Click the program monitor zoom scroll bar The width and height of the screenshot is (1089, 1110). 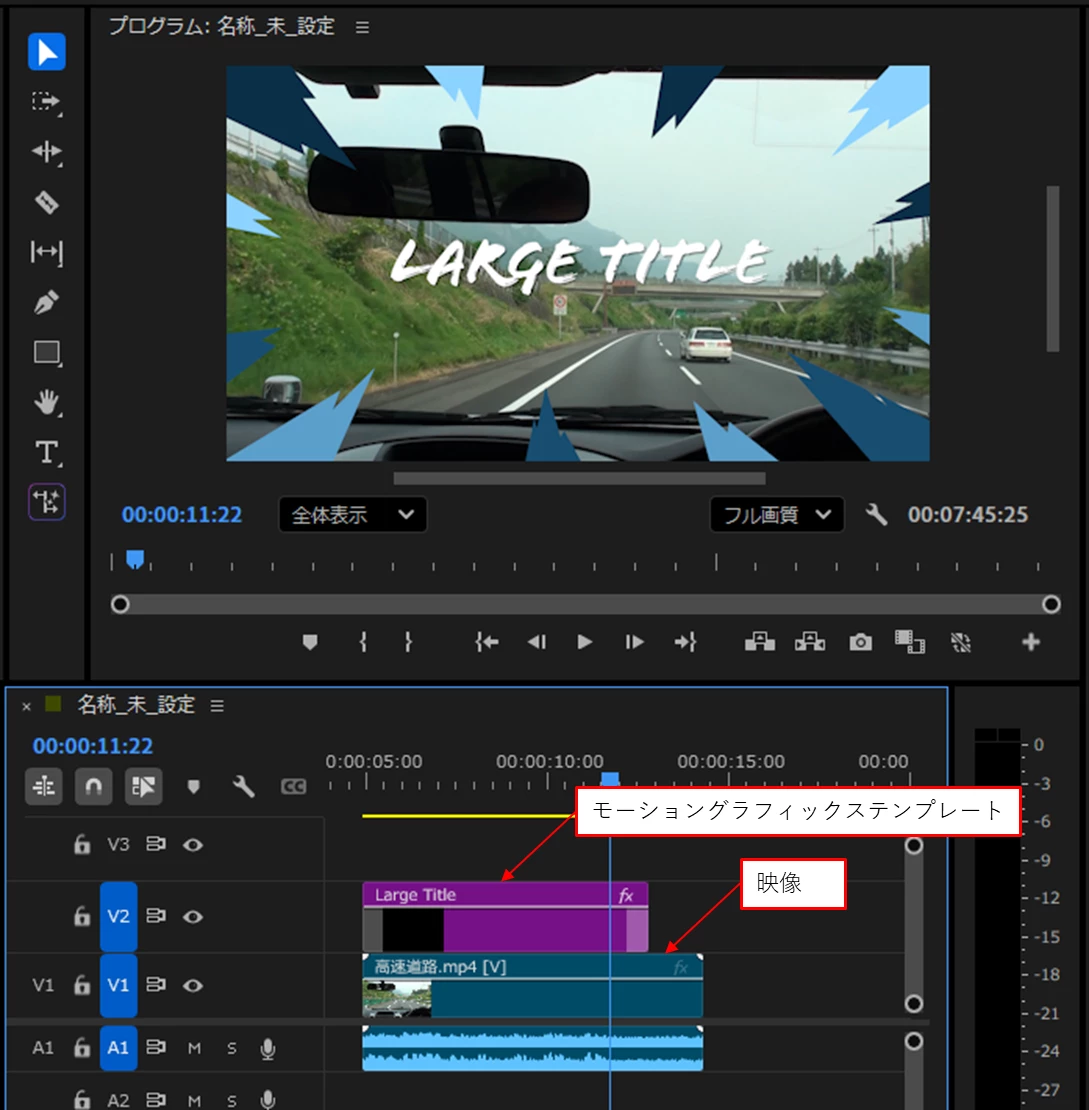(579, 479)
